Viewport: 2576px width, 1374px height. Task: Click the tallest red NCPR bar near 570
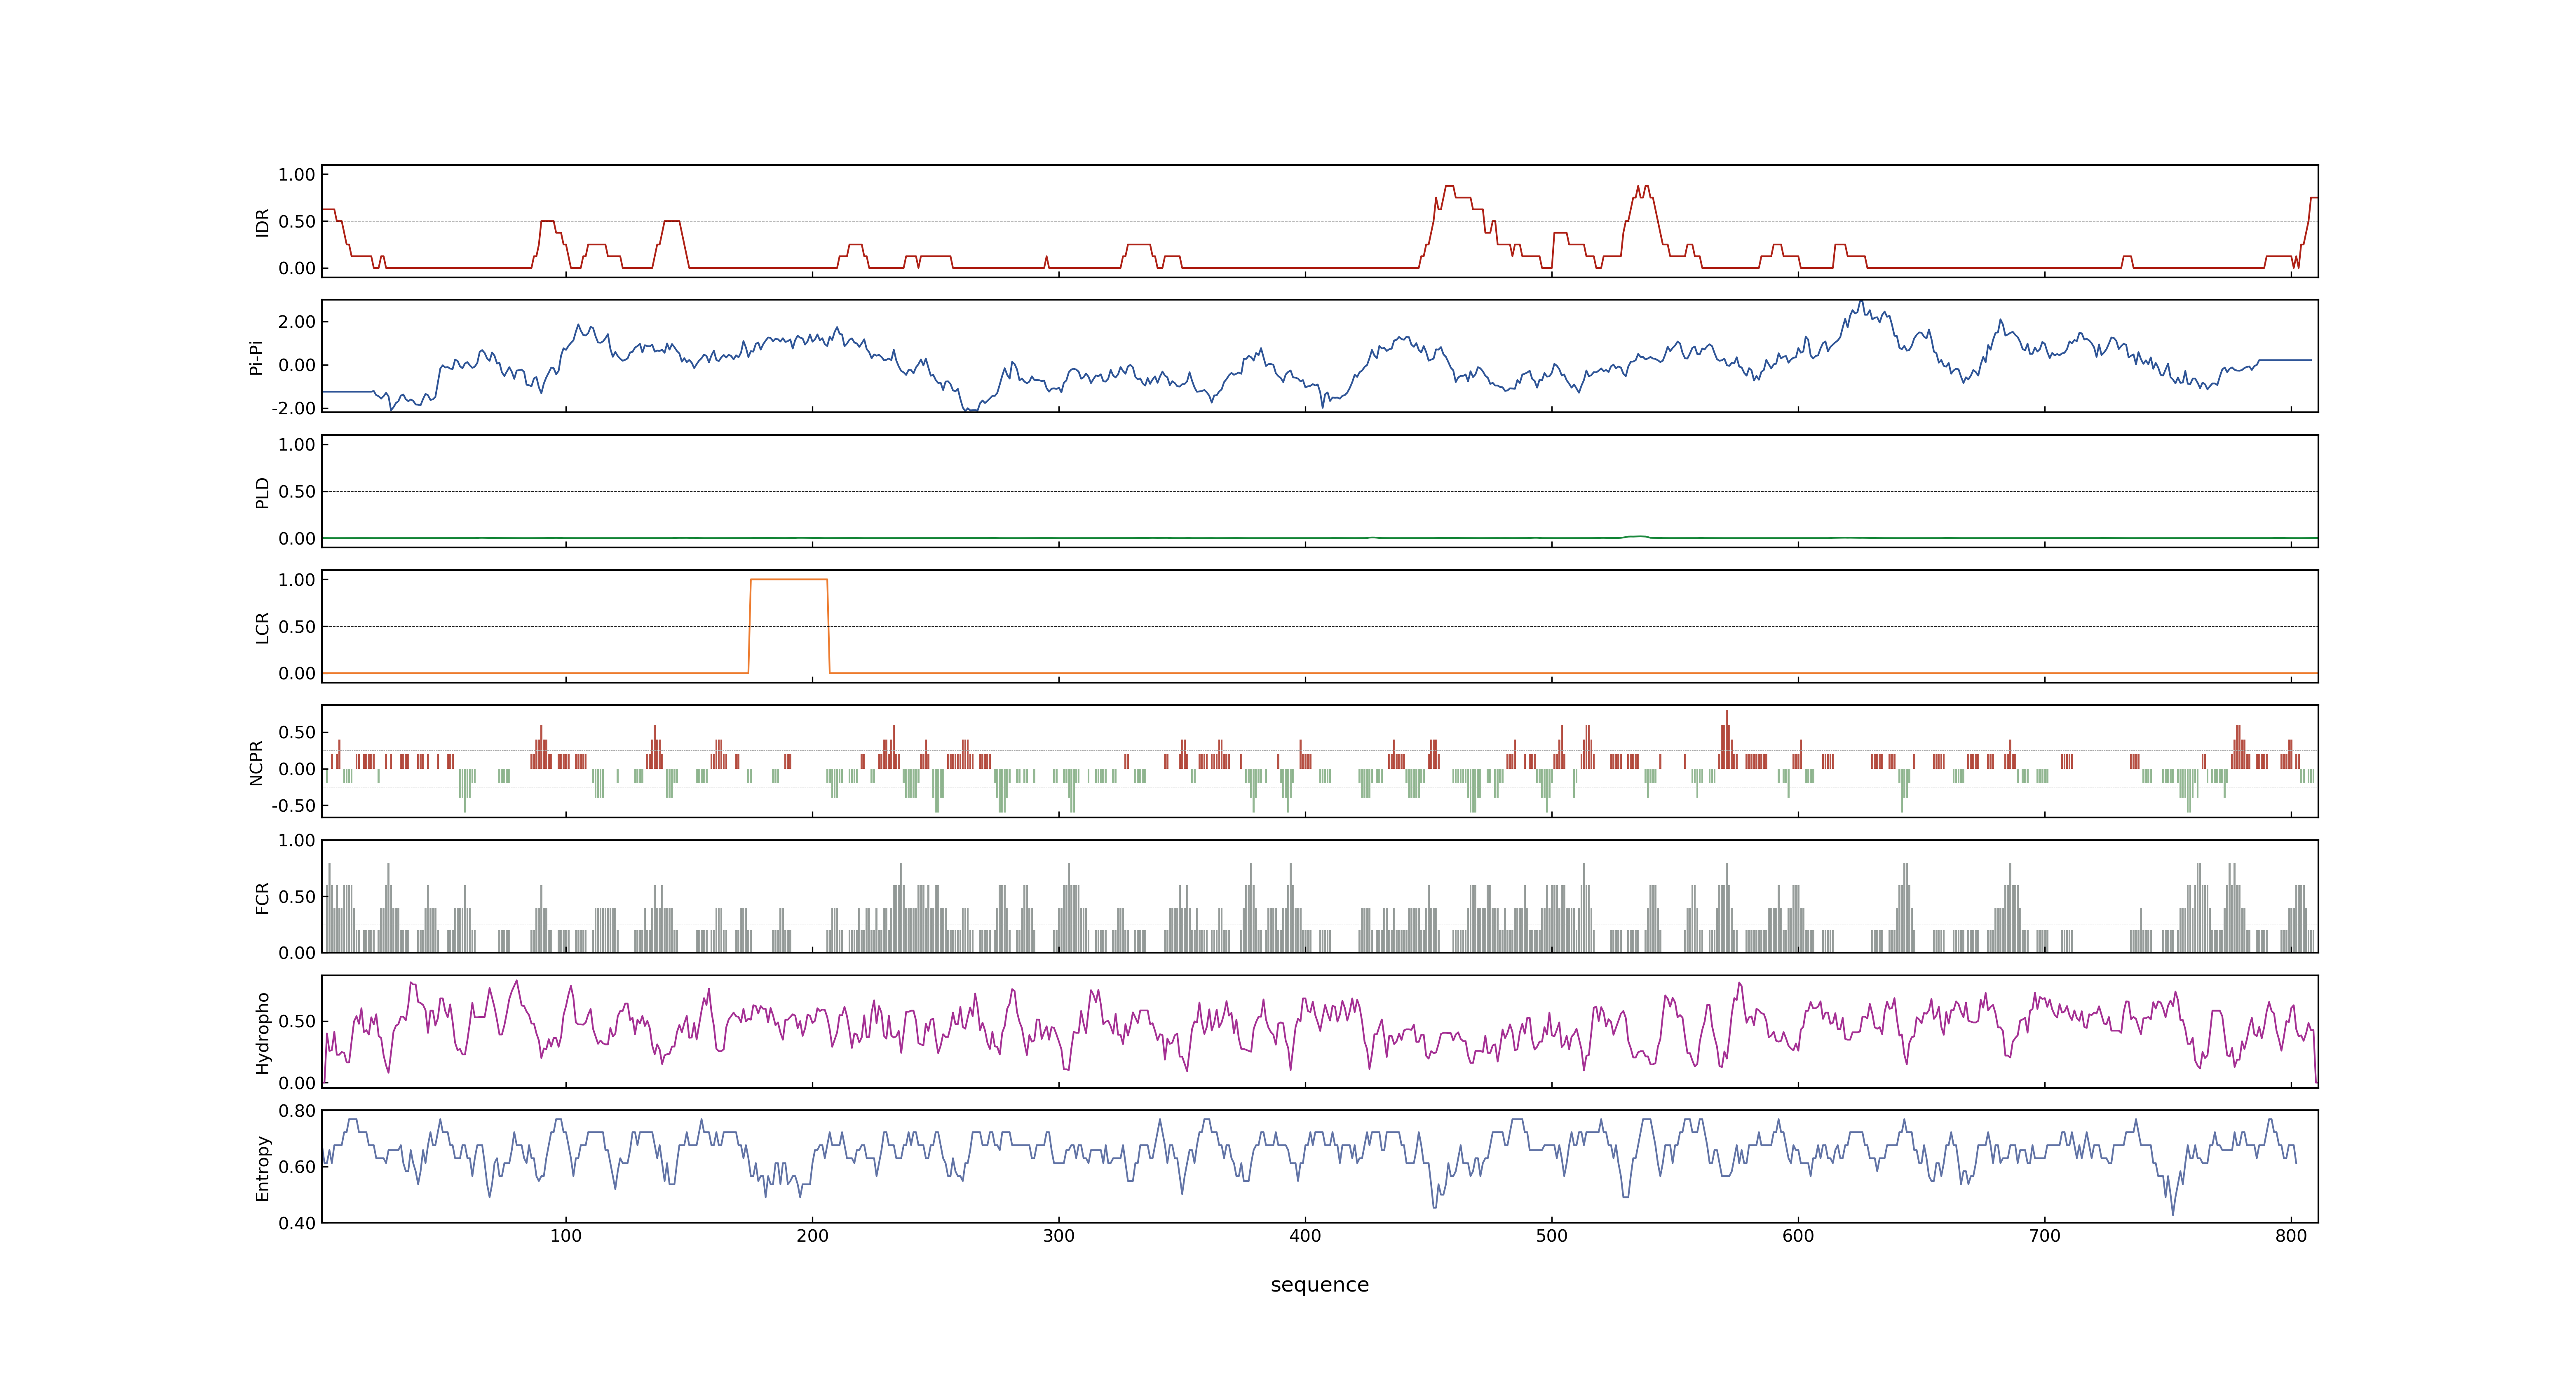(x=1726, y=739)
